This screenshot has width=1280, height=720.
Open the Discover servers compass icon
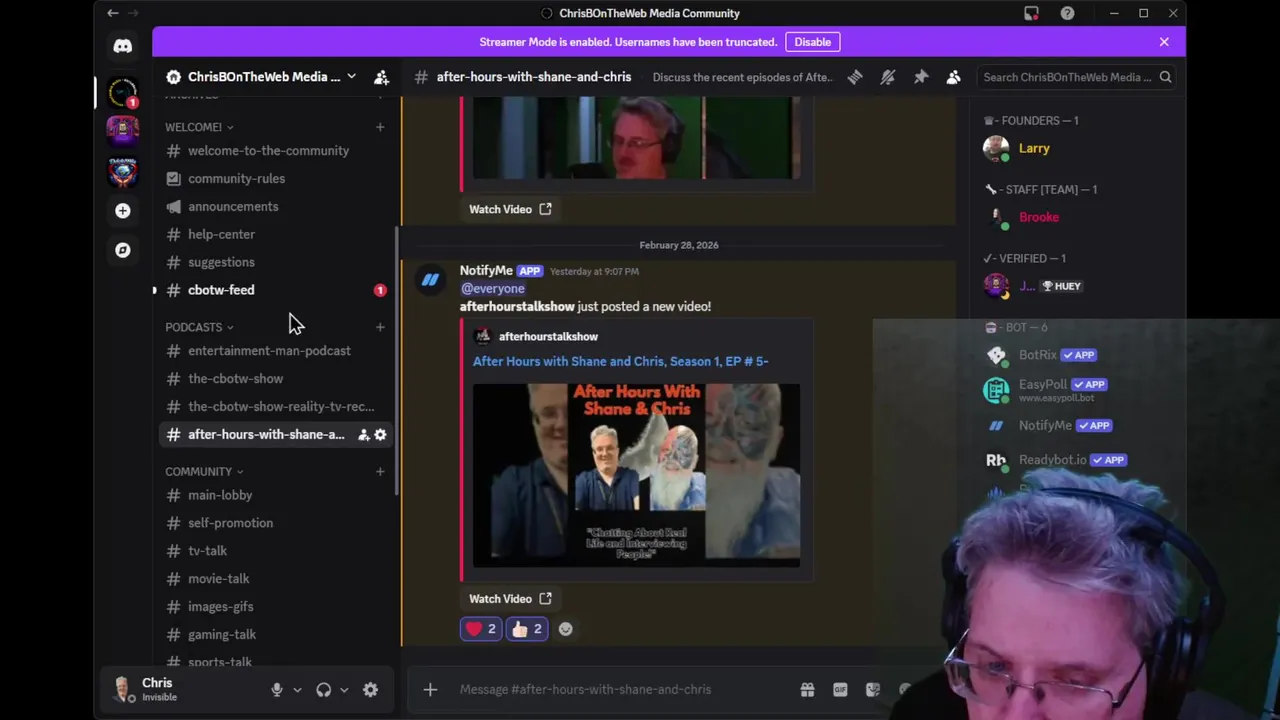point(122,250)
